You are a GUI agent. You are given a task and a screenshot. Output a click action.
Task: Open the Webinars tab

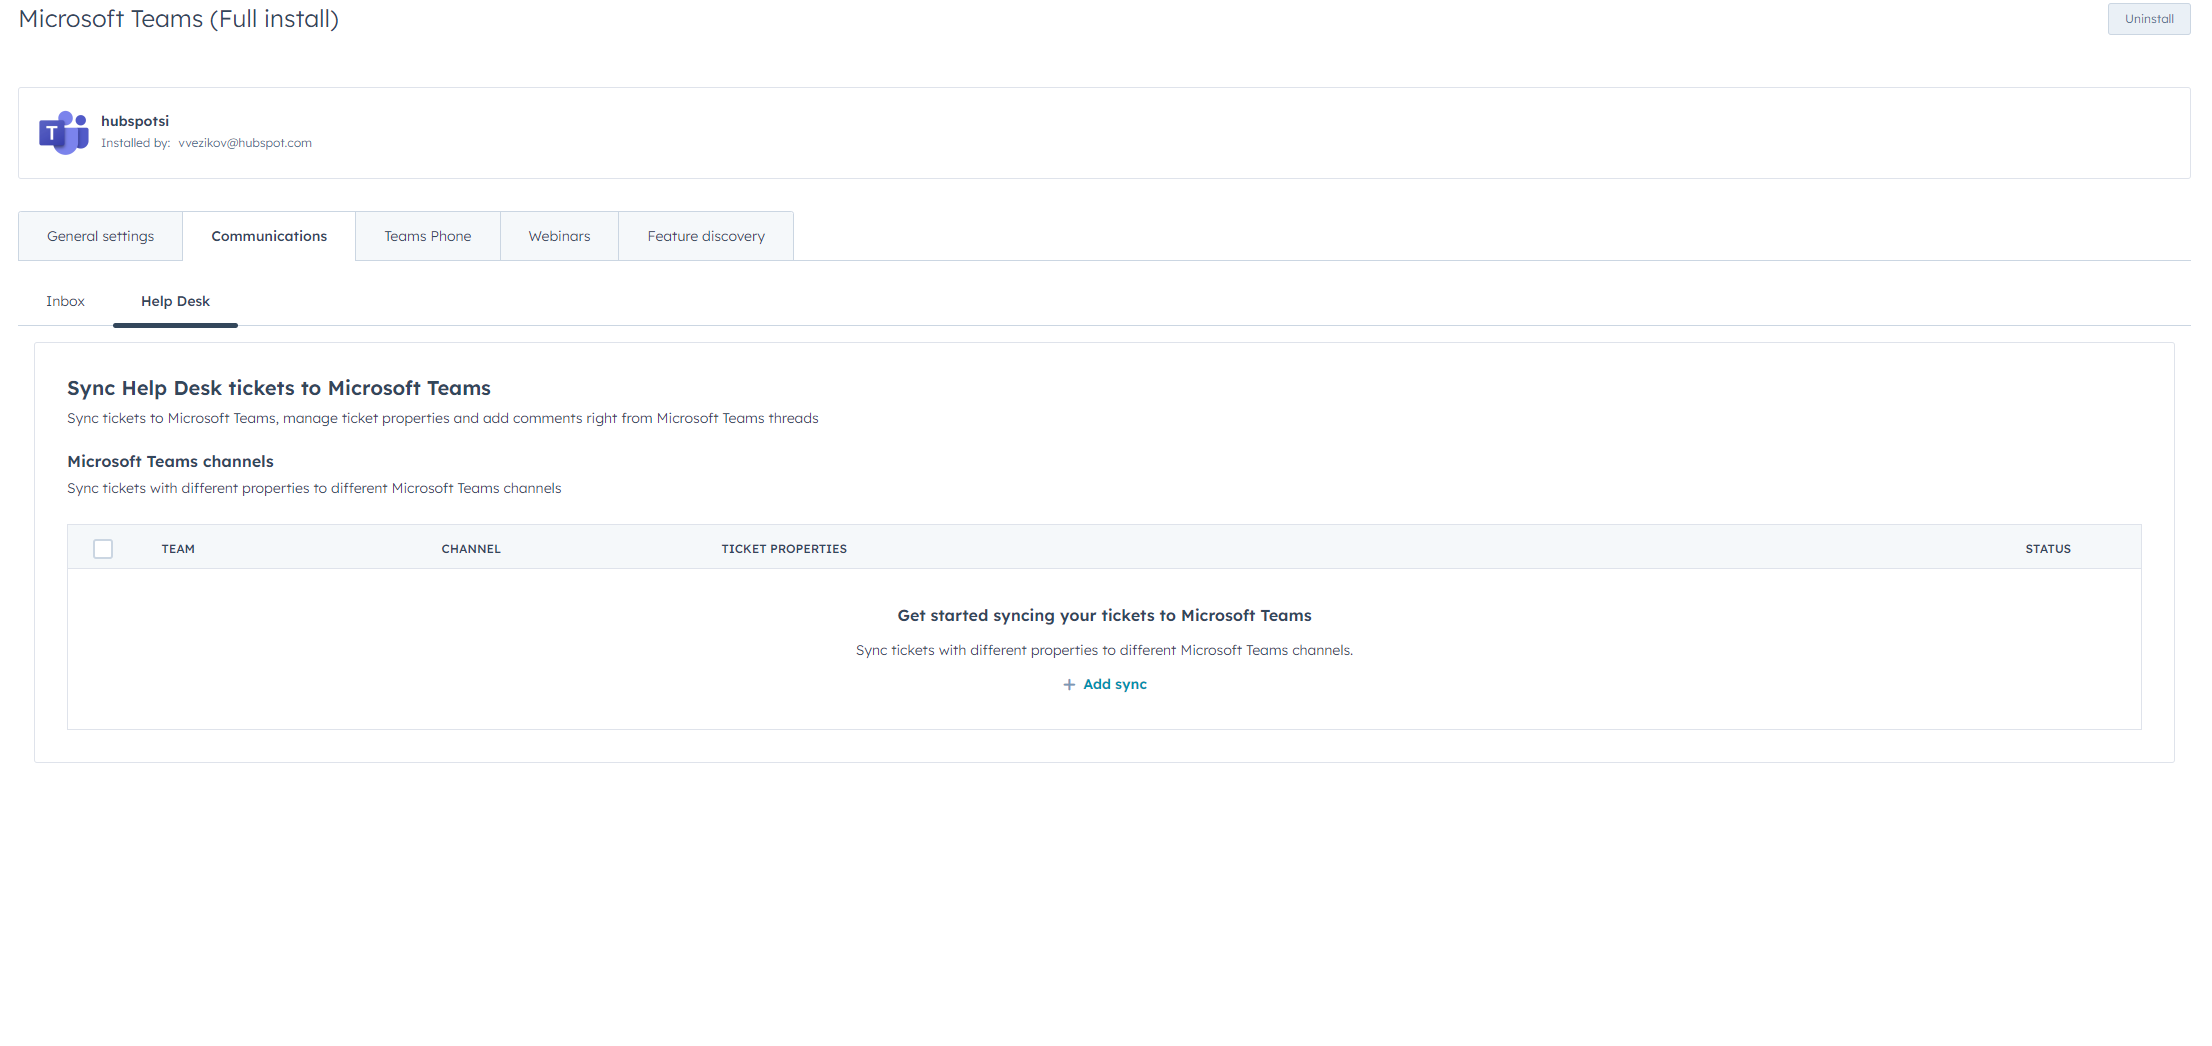(x=559, y=236)
